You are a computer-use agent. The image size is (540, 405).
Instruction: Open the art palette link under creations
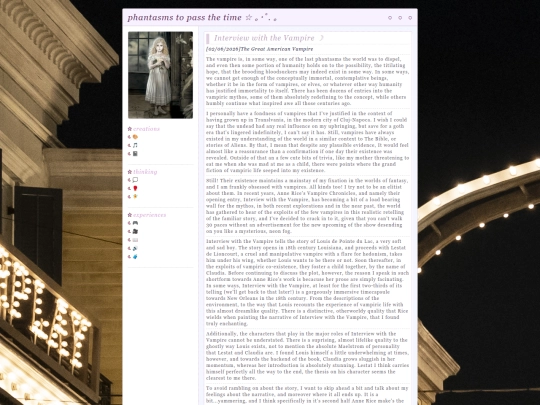tap(135, 137)
